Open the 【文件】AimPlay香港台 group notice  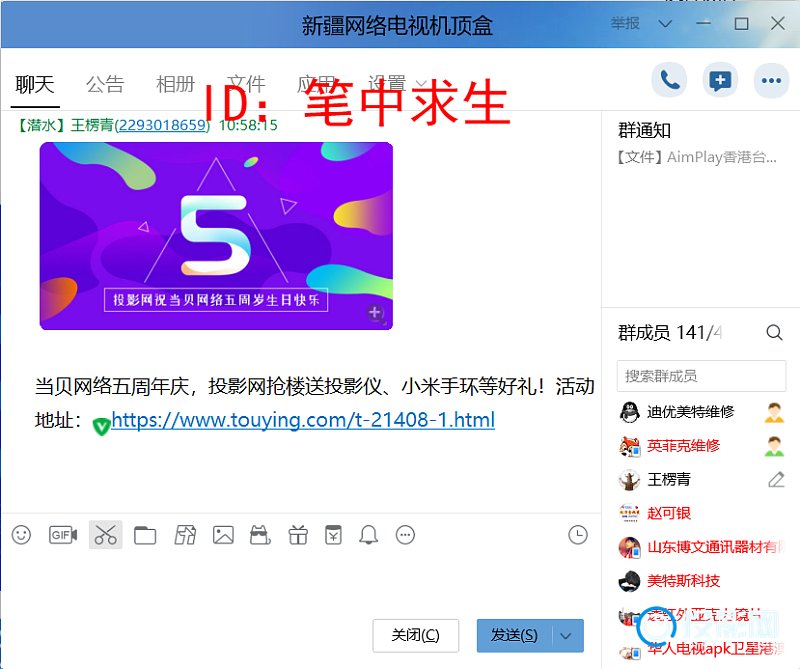697,157
